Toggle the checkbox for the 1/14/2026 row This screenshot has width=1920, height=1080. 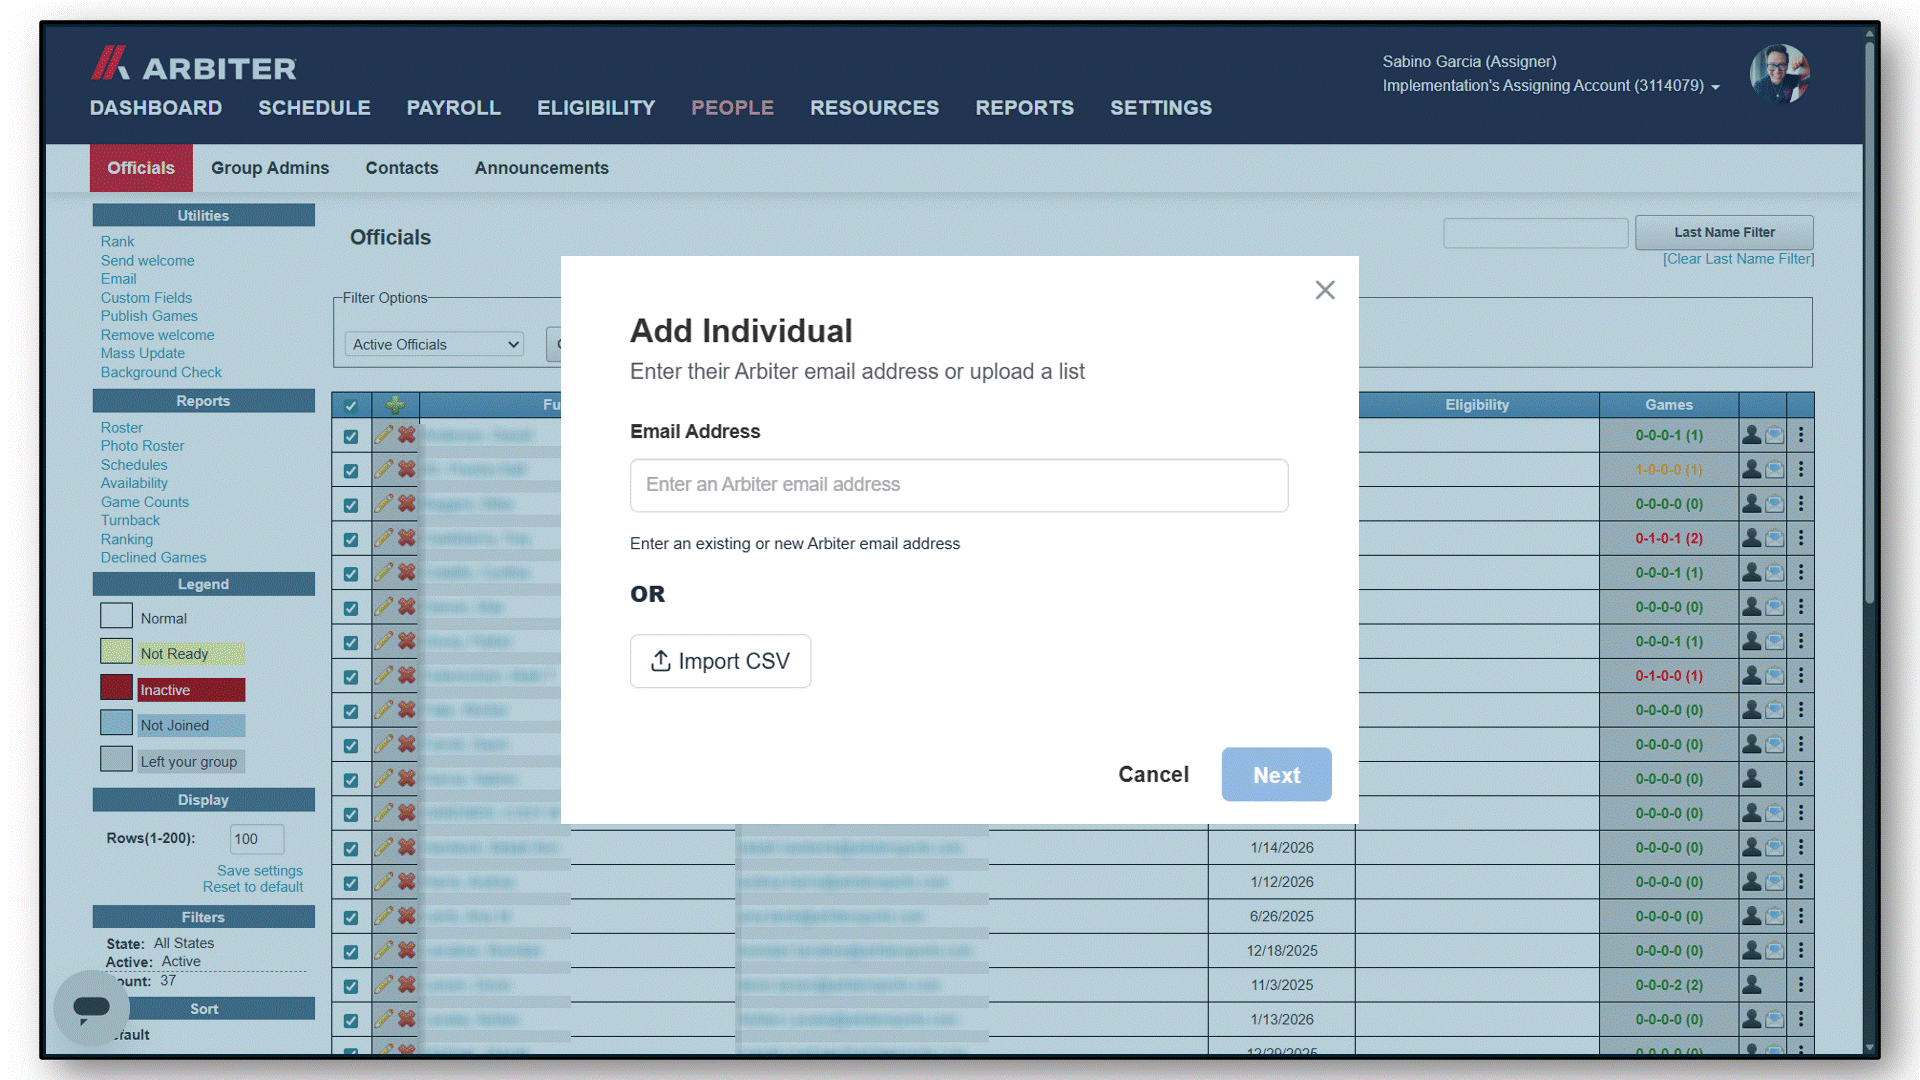[x=351, y=848]
